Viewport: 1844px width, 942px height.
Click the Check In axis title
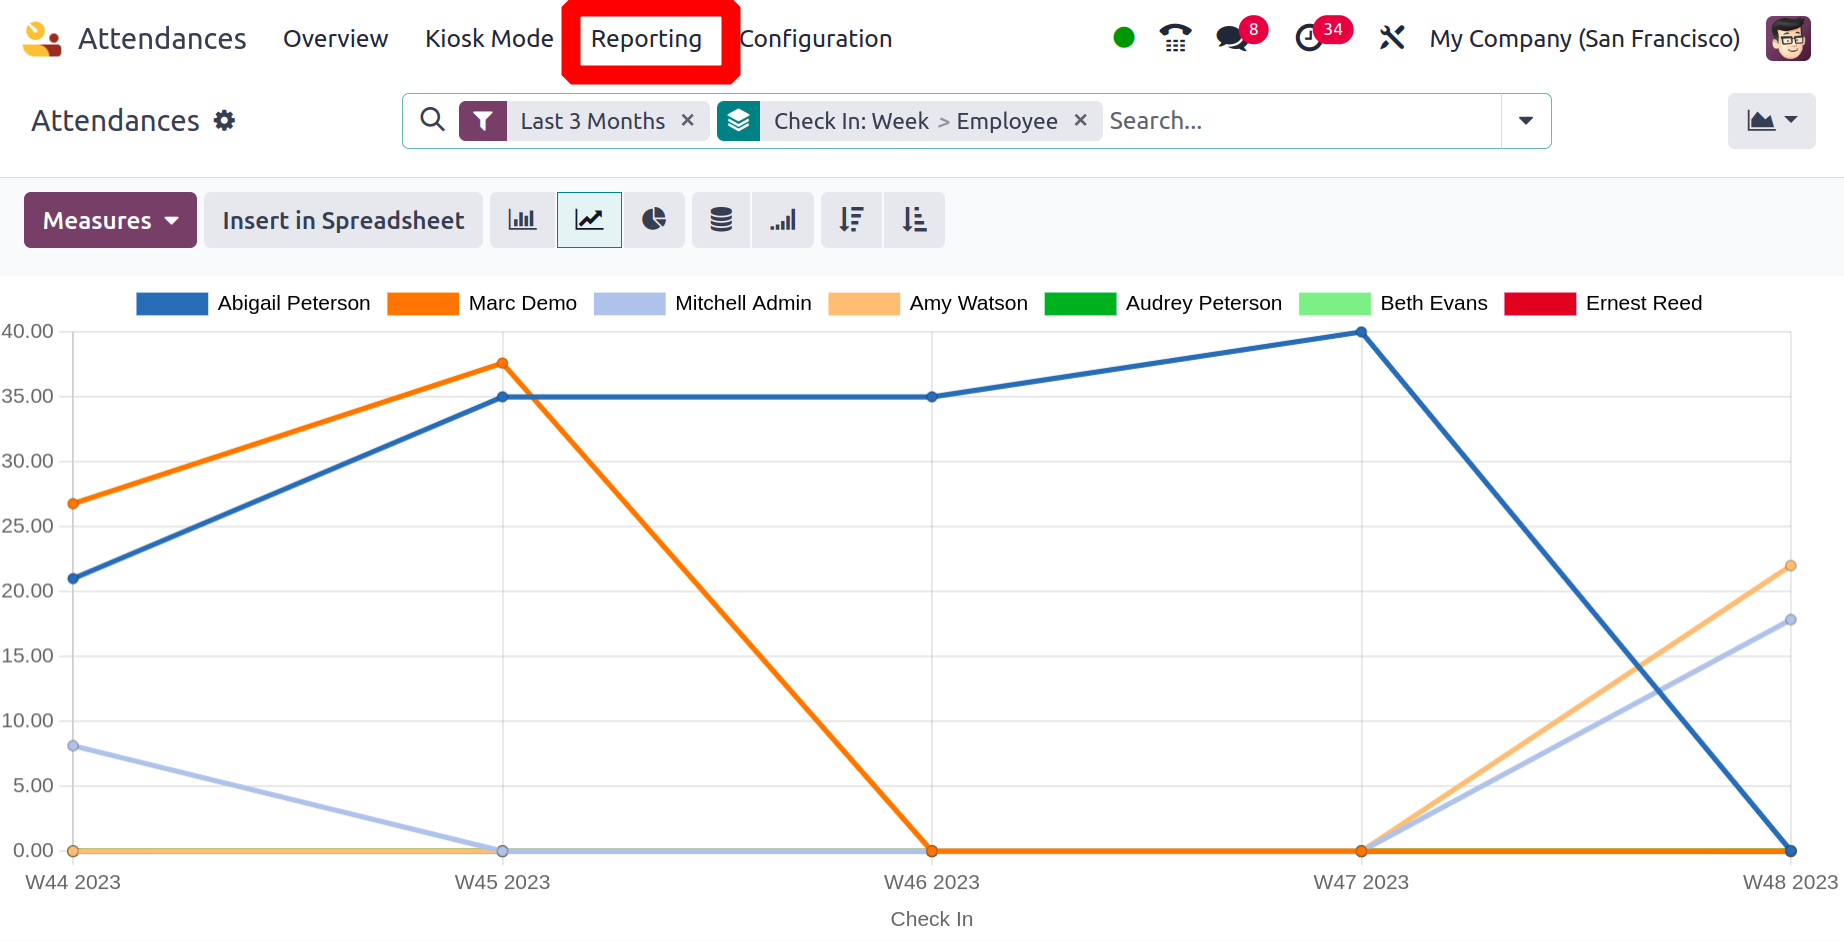coord(931,919)
